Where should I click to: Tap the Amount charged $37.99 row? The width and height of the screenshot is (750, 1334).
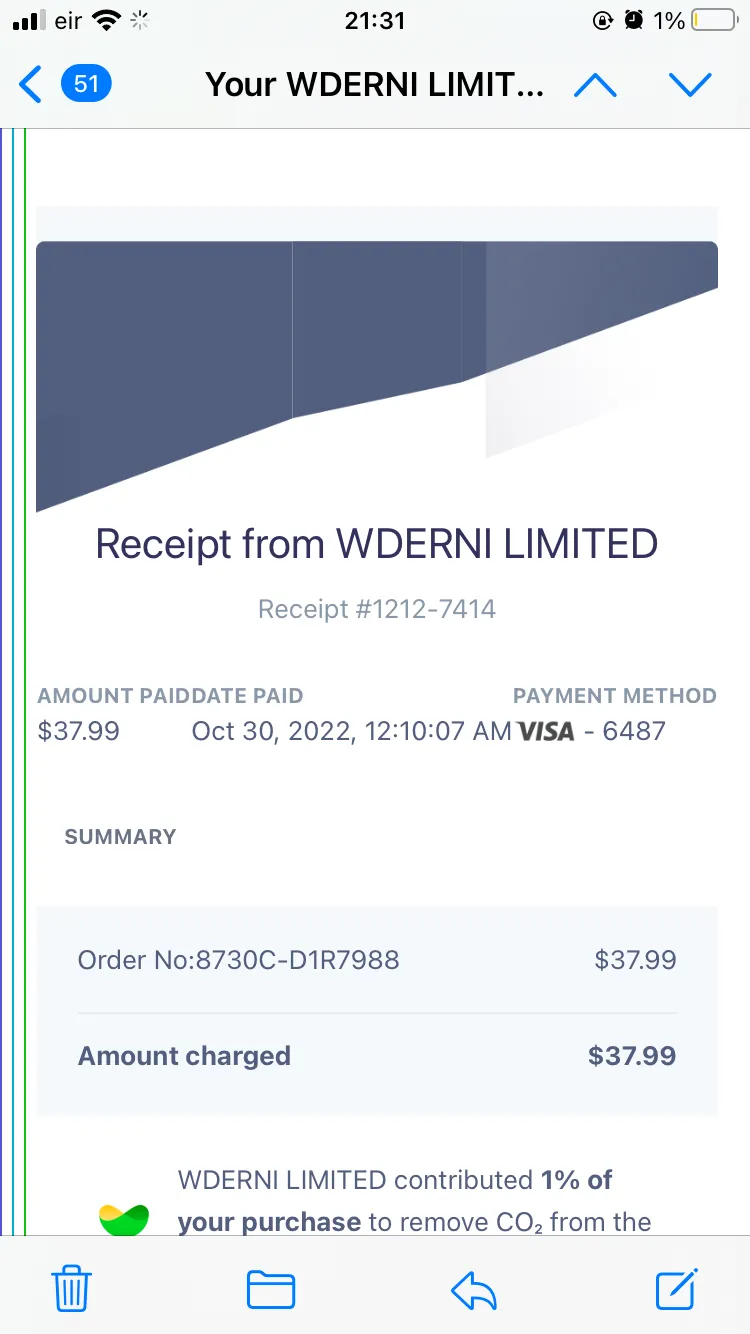click(377, 1056)
